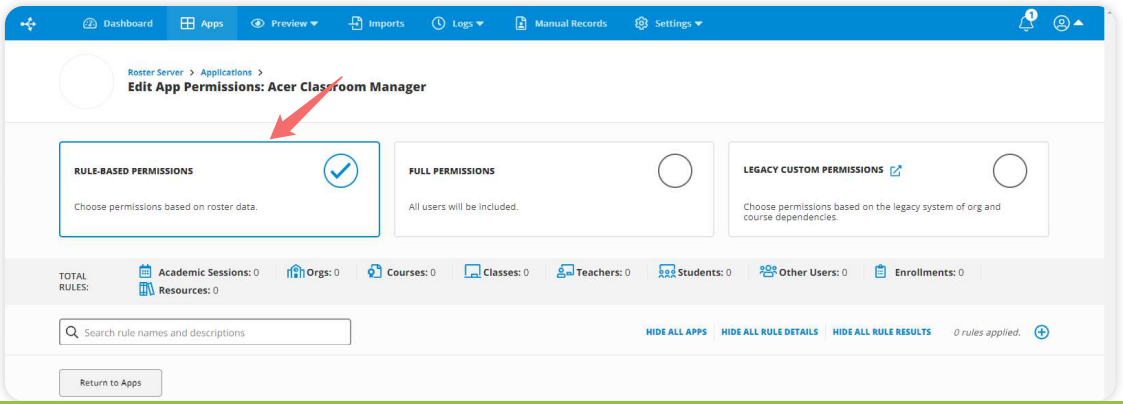The height and width of the screenshot is (404, 1123).
Task: Click the Settings gear icon
Action: click(x=642, y=24)
